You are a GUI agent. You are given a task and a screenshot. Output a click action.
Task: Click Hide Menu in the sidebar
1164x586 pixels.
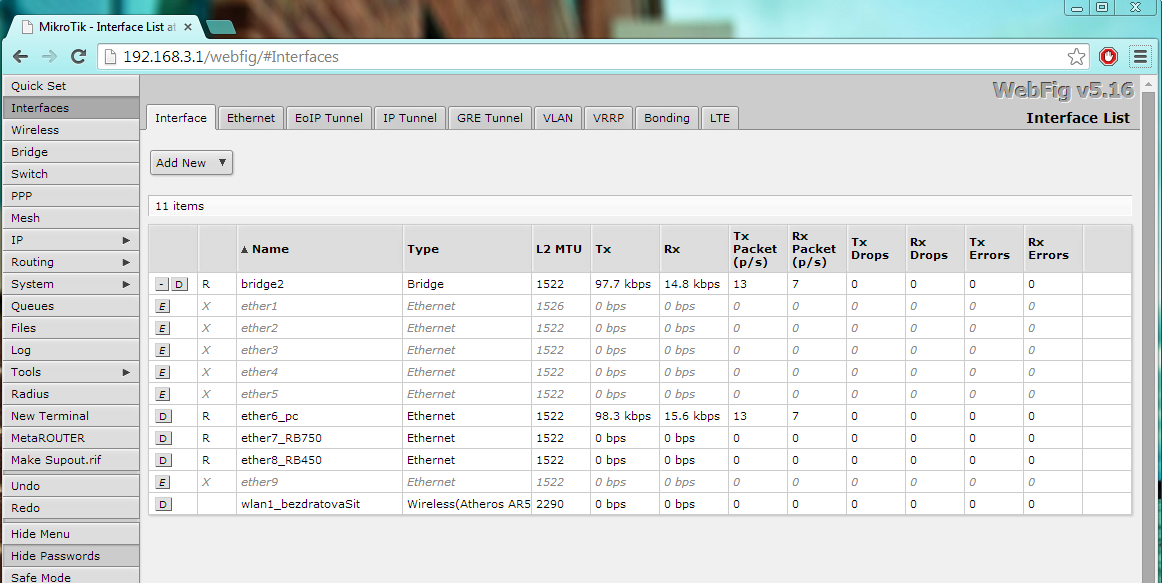[x=71, y=534]
